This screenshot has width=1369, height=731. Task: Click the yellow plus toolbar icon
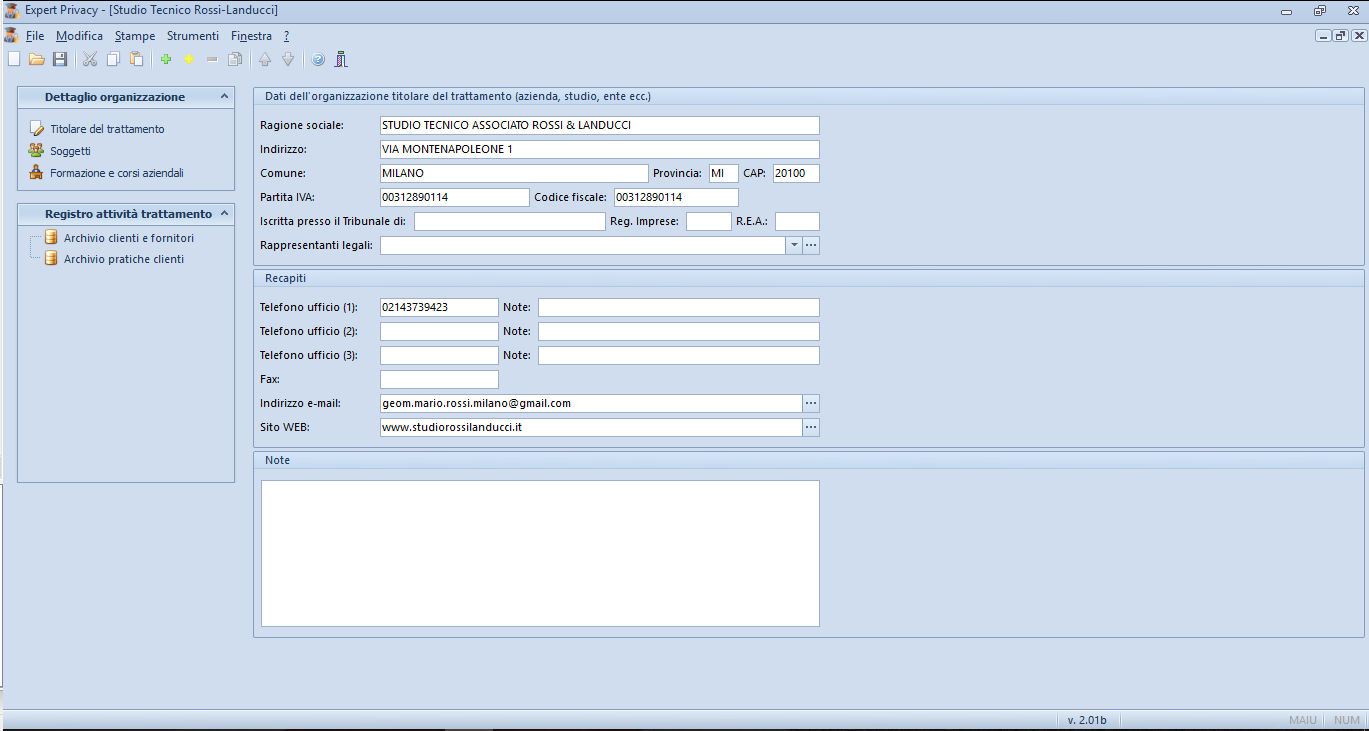pyautogui.click(x=188, y=60)
